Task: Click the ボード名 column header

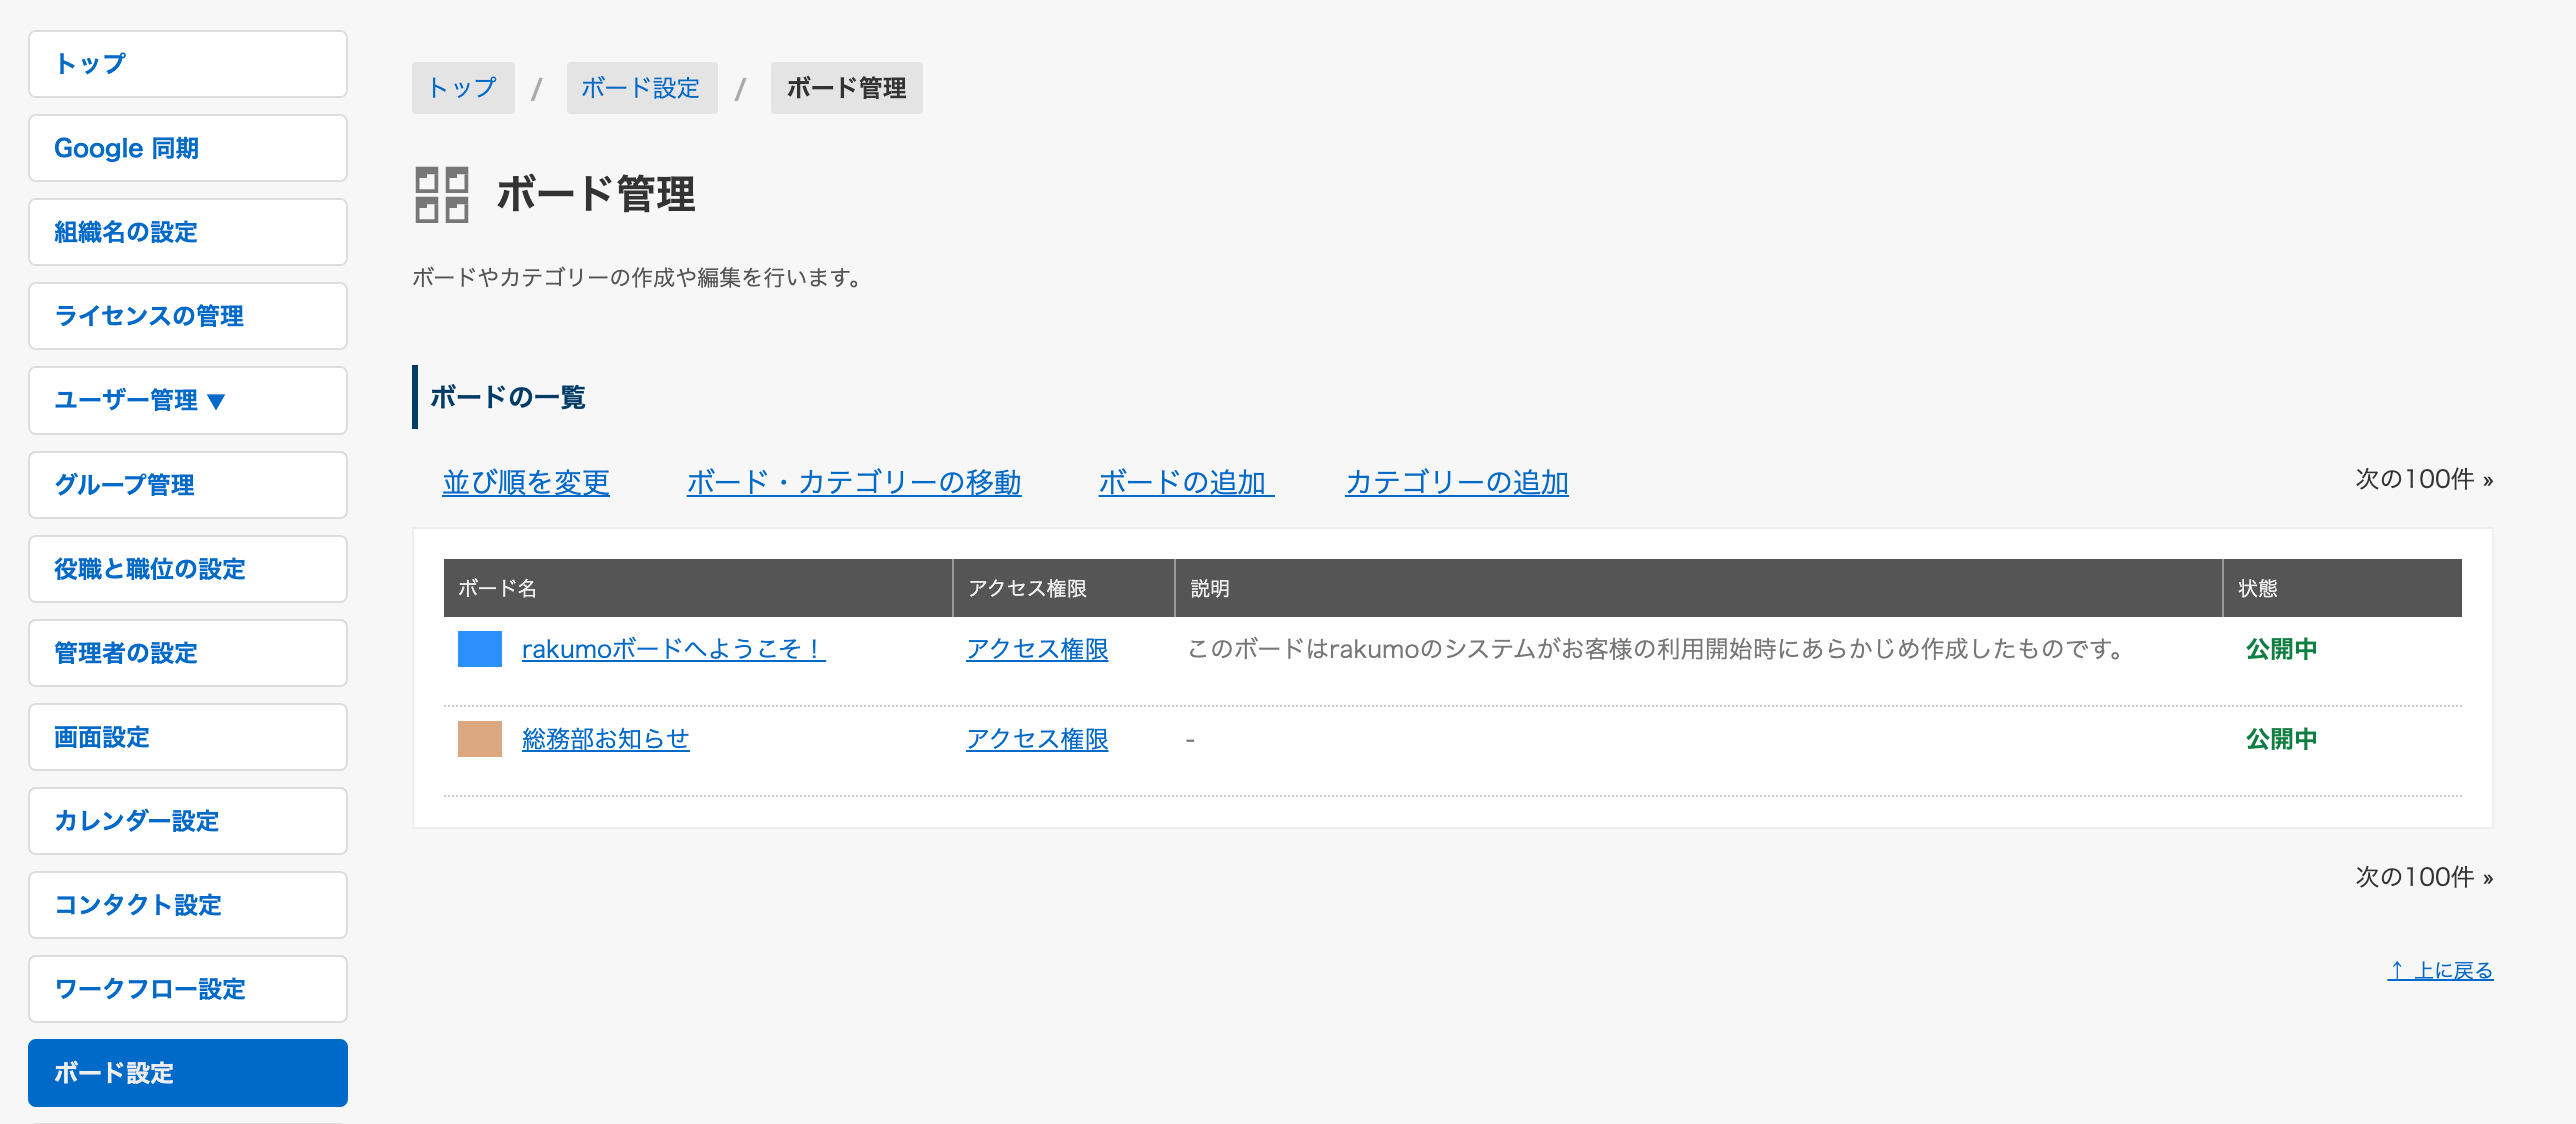Action: 698,588
